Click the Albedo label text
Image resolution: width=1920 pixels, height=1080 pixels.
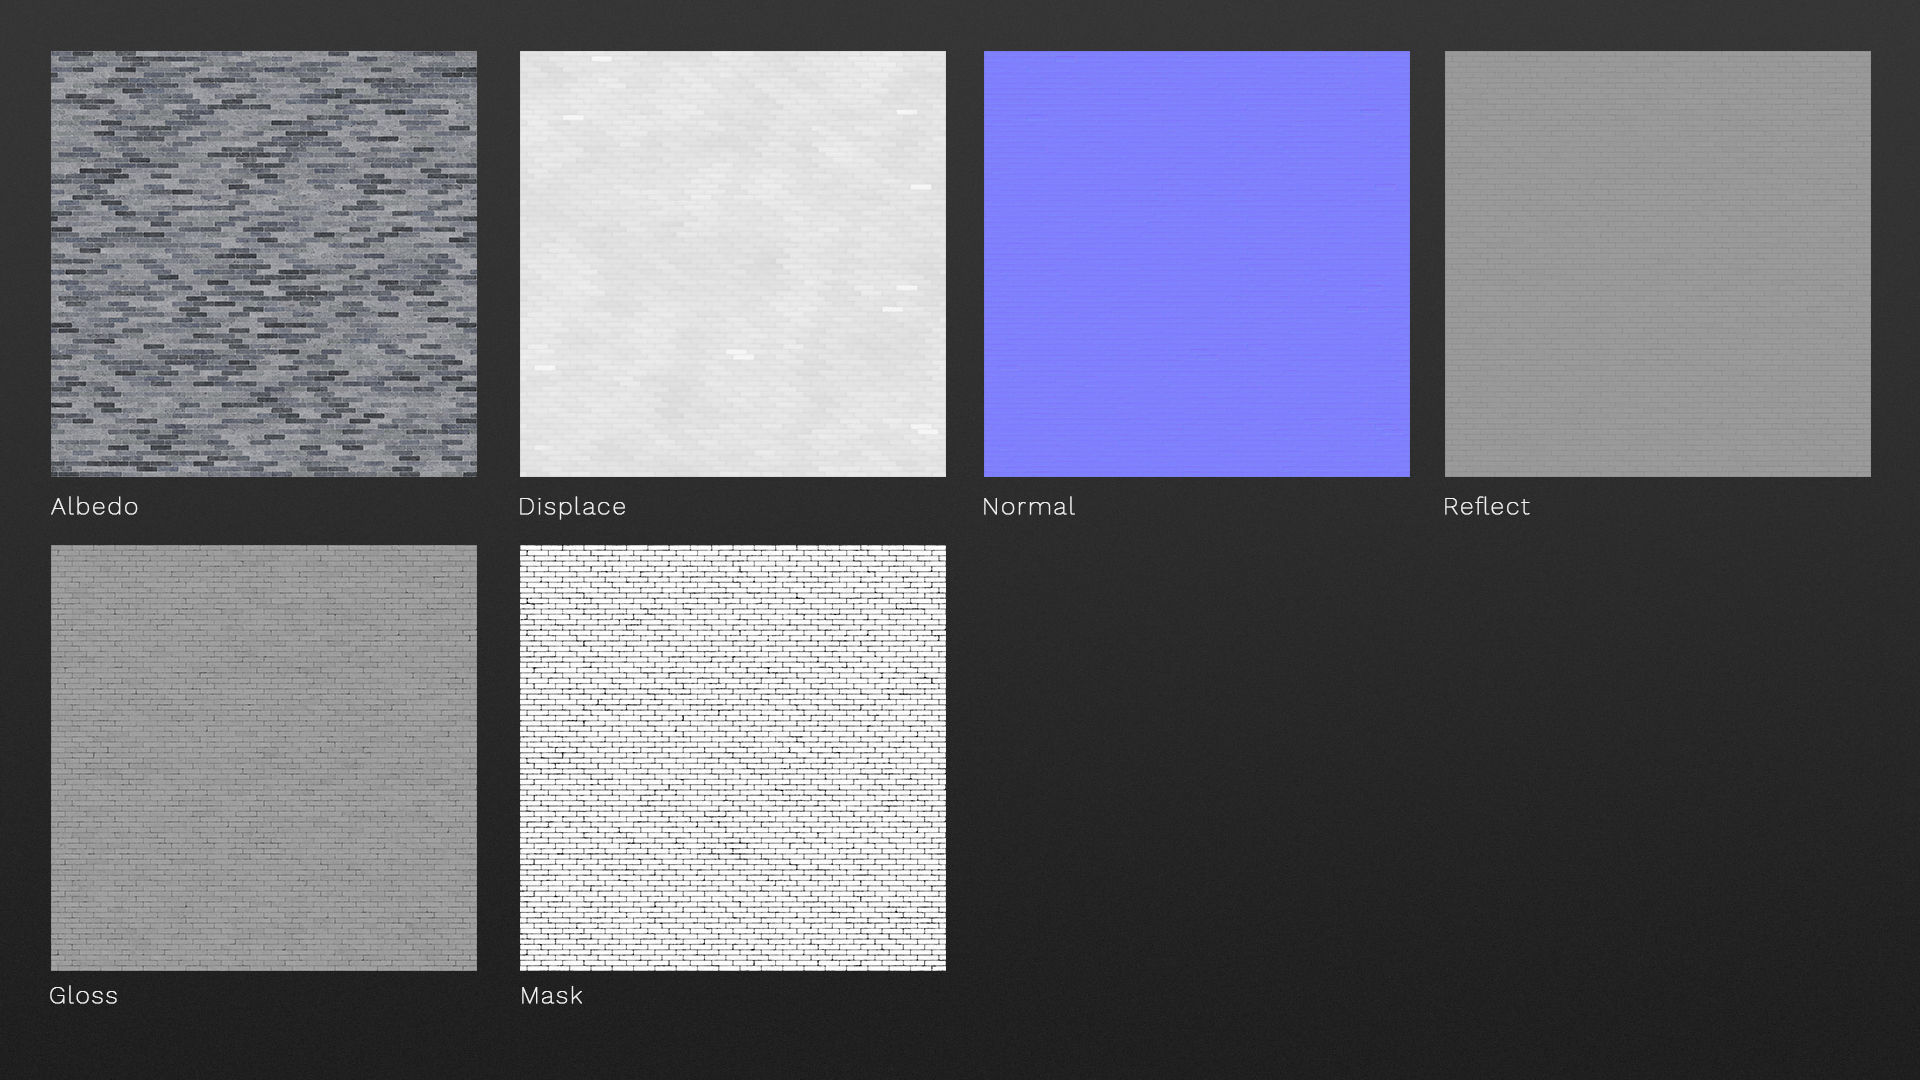pos(94,507)
